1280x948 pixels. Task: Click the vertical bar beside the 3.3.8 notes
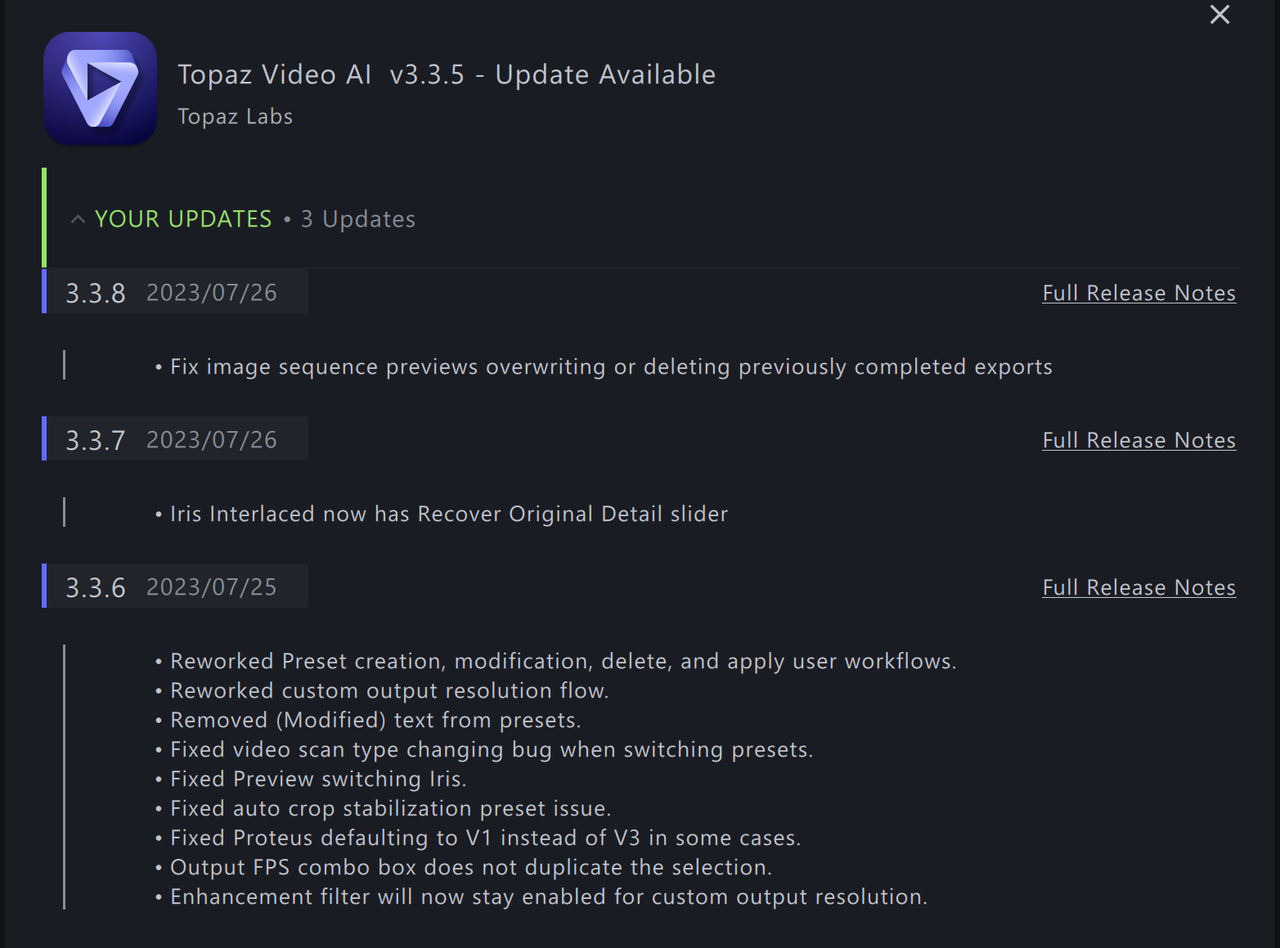[64, 365]
